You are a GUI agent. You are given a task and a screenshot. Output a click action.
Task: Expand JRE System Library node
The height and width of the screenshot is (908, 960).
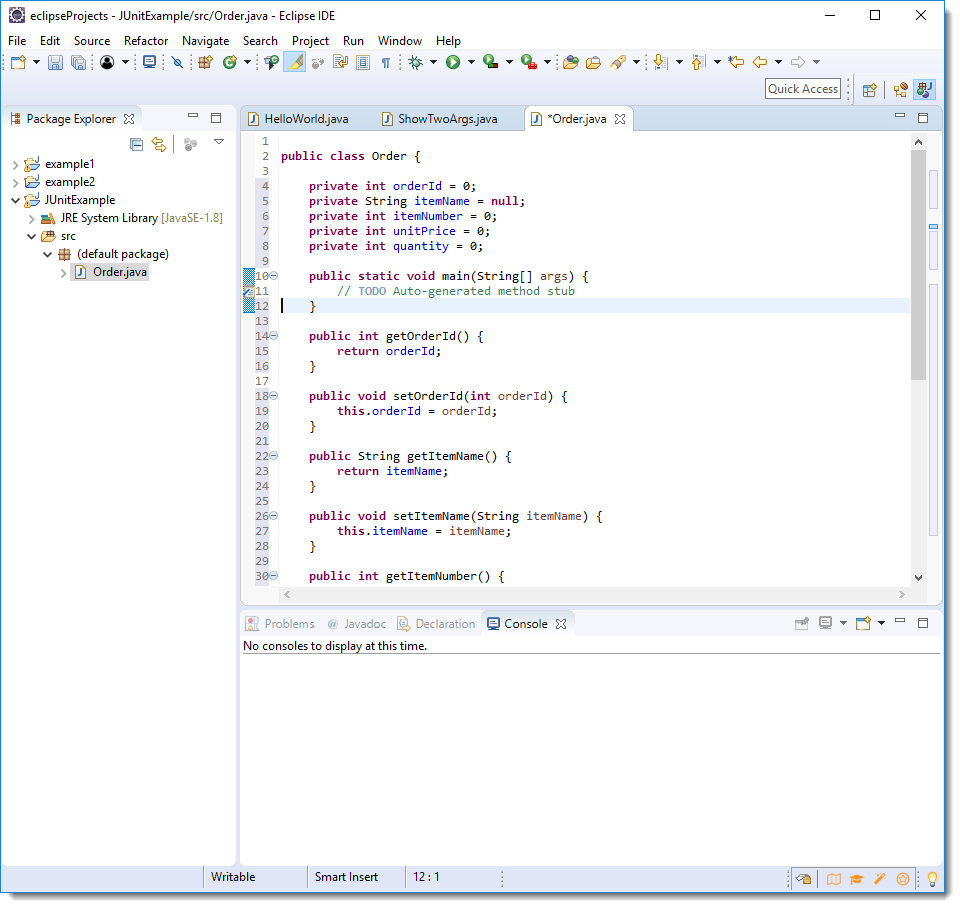[31, 219]
